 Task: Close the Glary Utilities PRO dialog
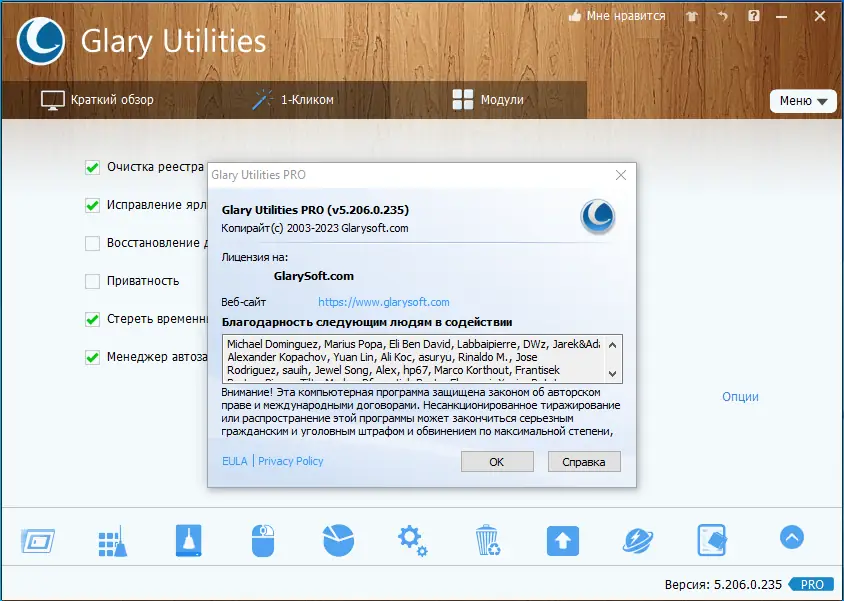(x=621, y=175)
